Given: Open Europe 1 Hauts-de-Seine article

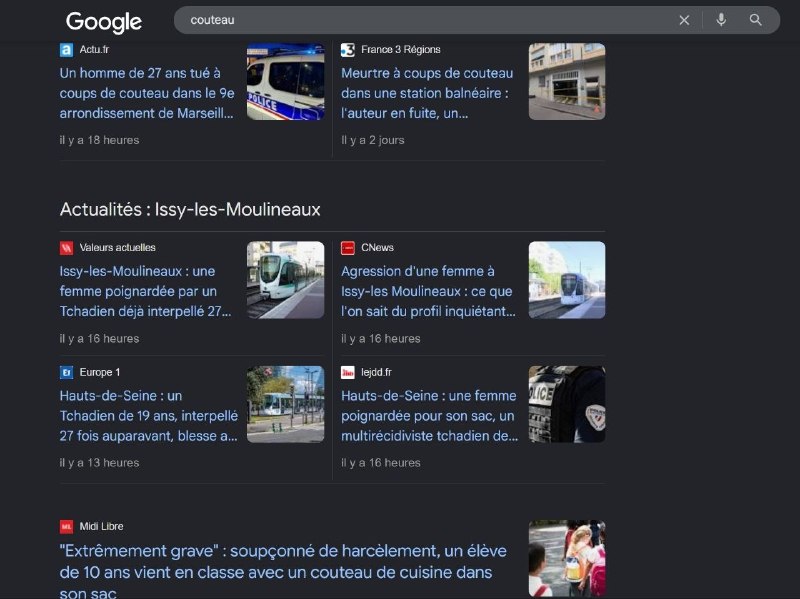Looking at the screenshot, I should 148,416.
